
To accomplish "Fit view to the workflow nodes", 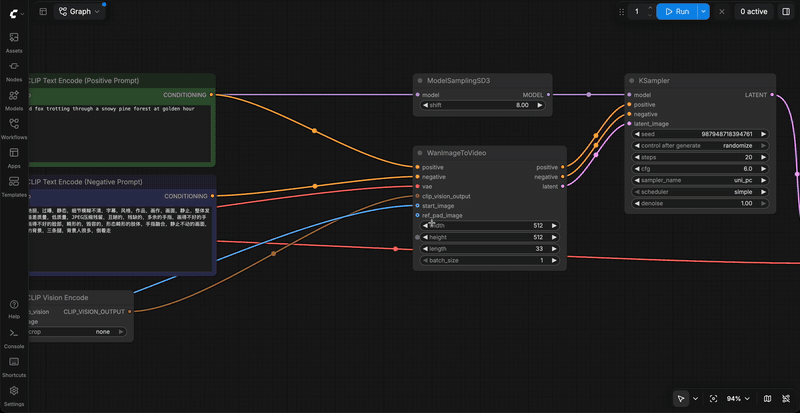I will (713, 398).
